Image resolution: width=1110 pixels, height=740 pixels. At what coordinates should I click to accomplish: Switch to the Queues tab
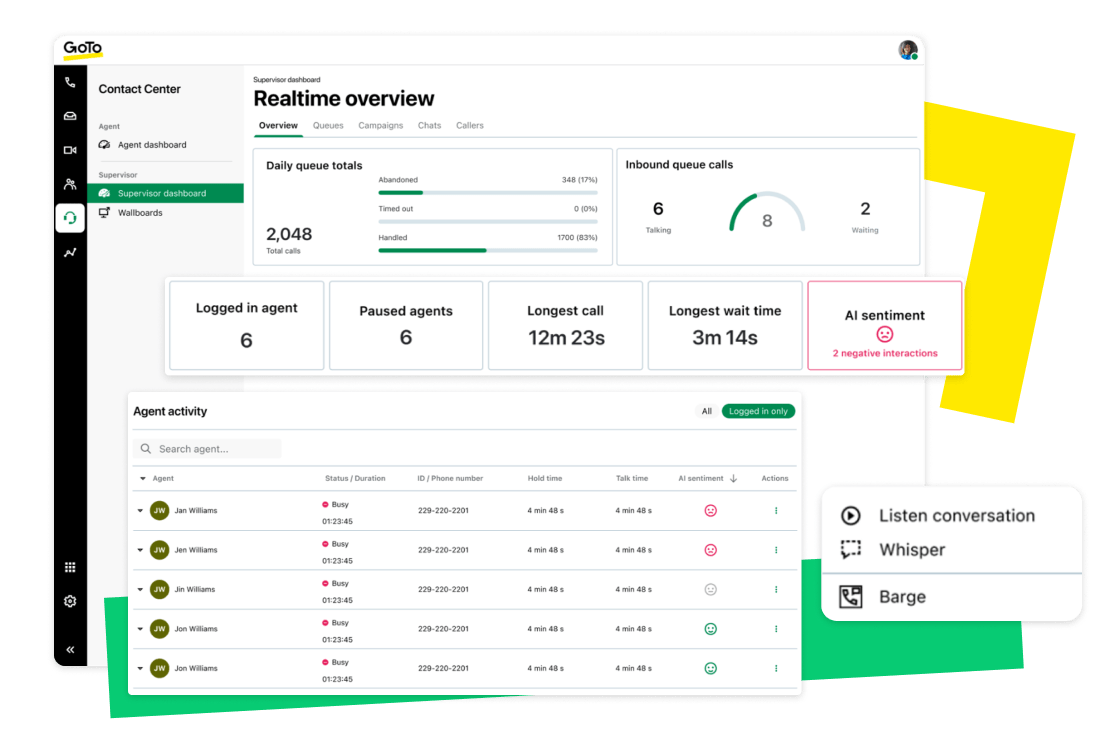coord(328,125)
